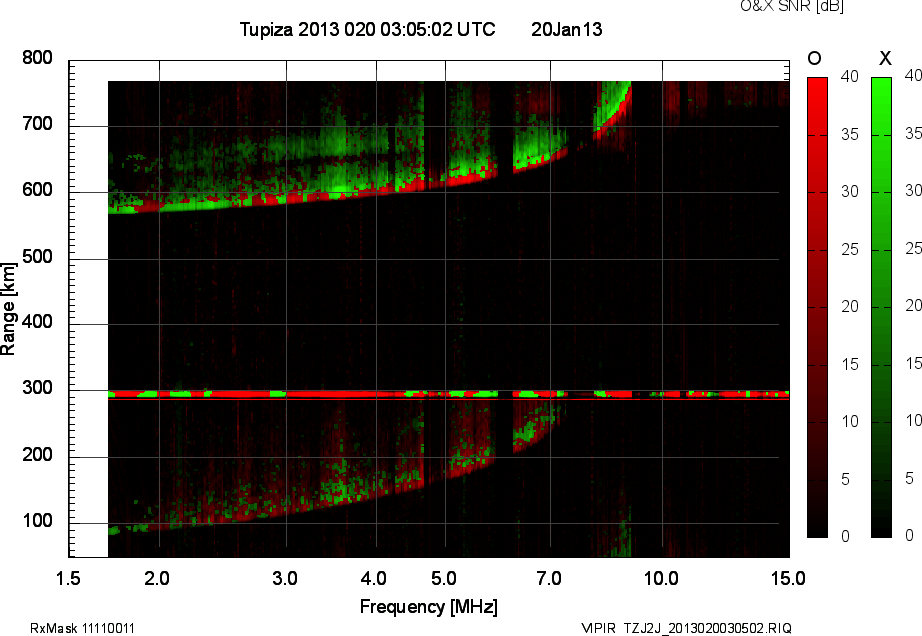Click the "O&X SNR [dB]" legend title

tap(791, 6)
